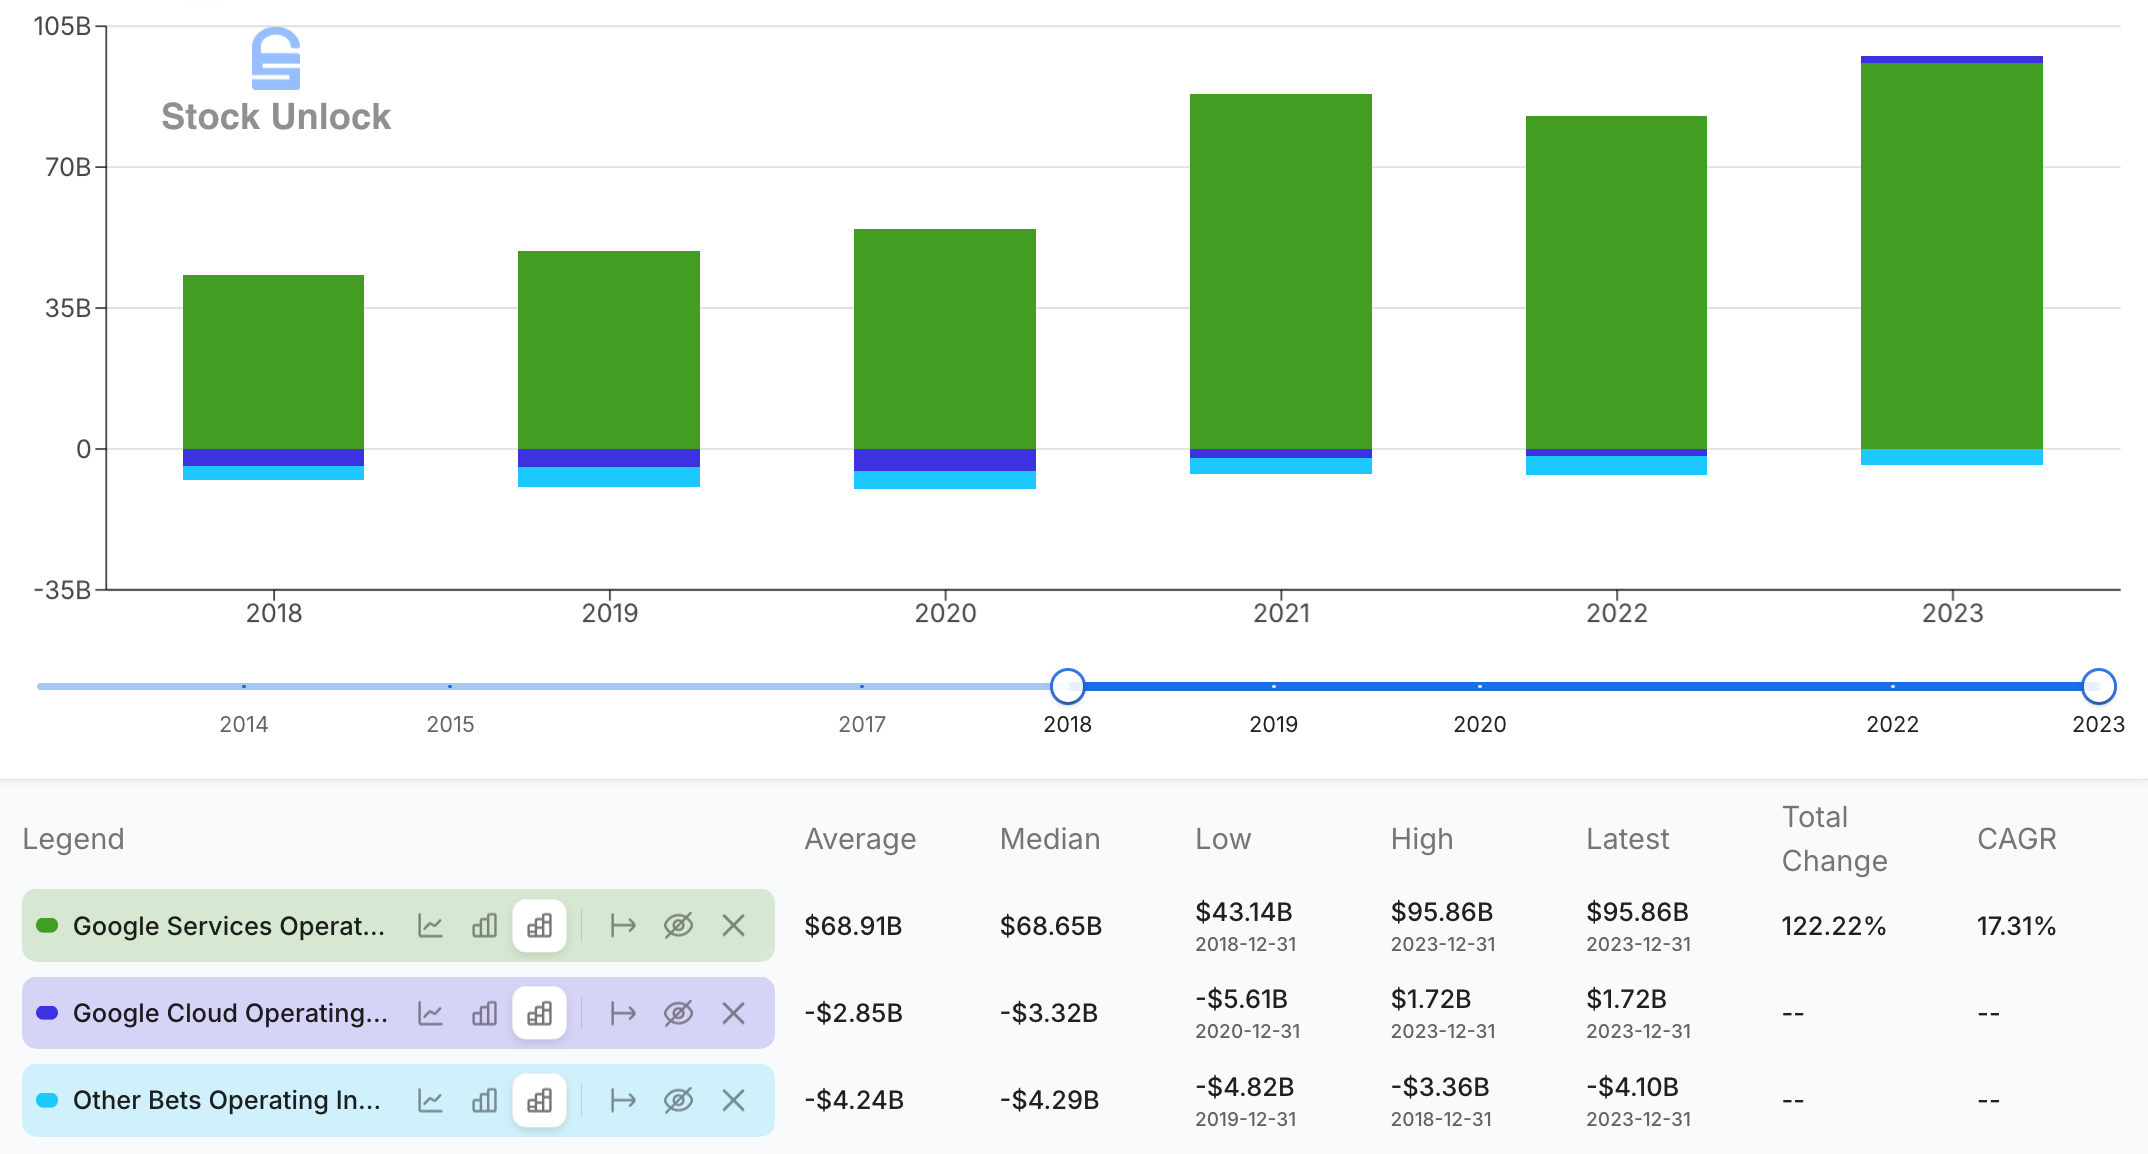Switch Google Cloud Operating to line chart
This screenshot has width=2148, height=1154.
[431, 1012]
